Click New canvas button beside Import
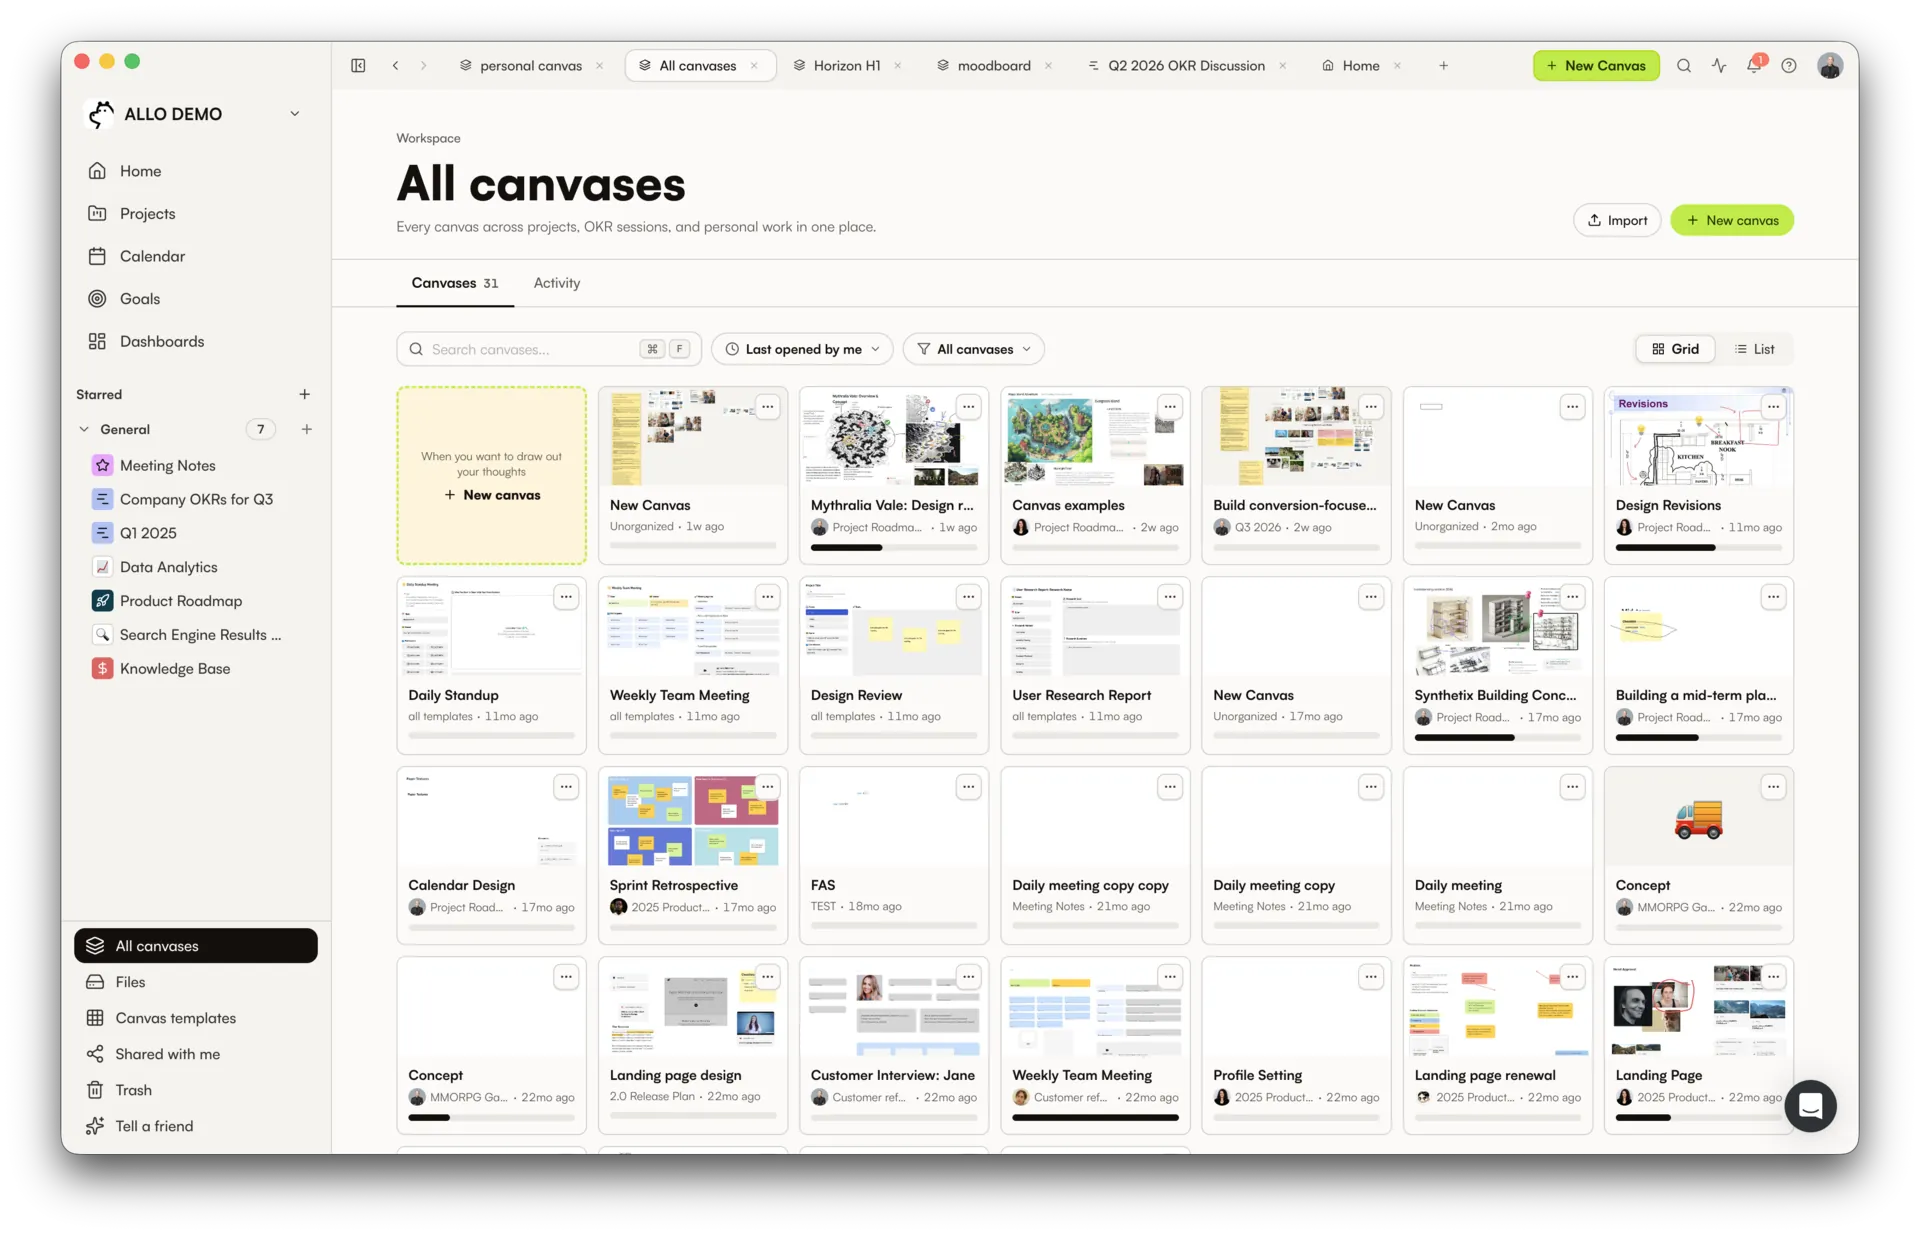The width and height of the screenshot is (1920, 1235). click(x=1732, y=220)
